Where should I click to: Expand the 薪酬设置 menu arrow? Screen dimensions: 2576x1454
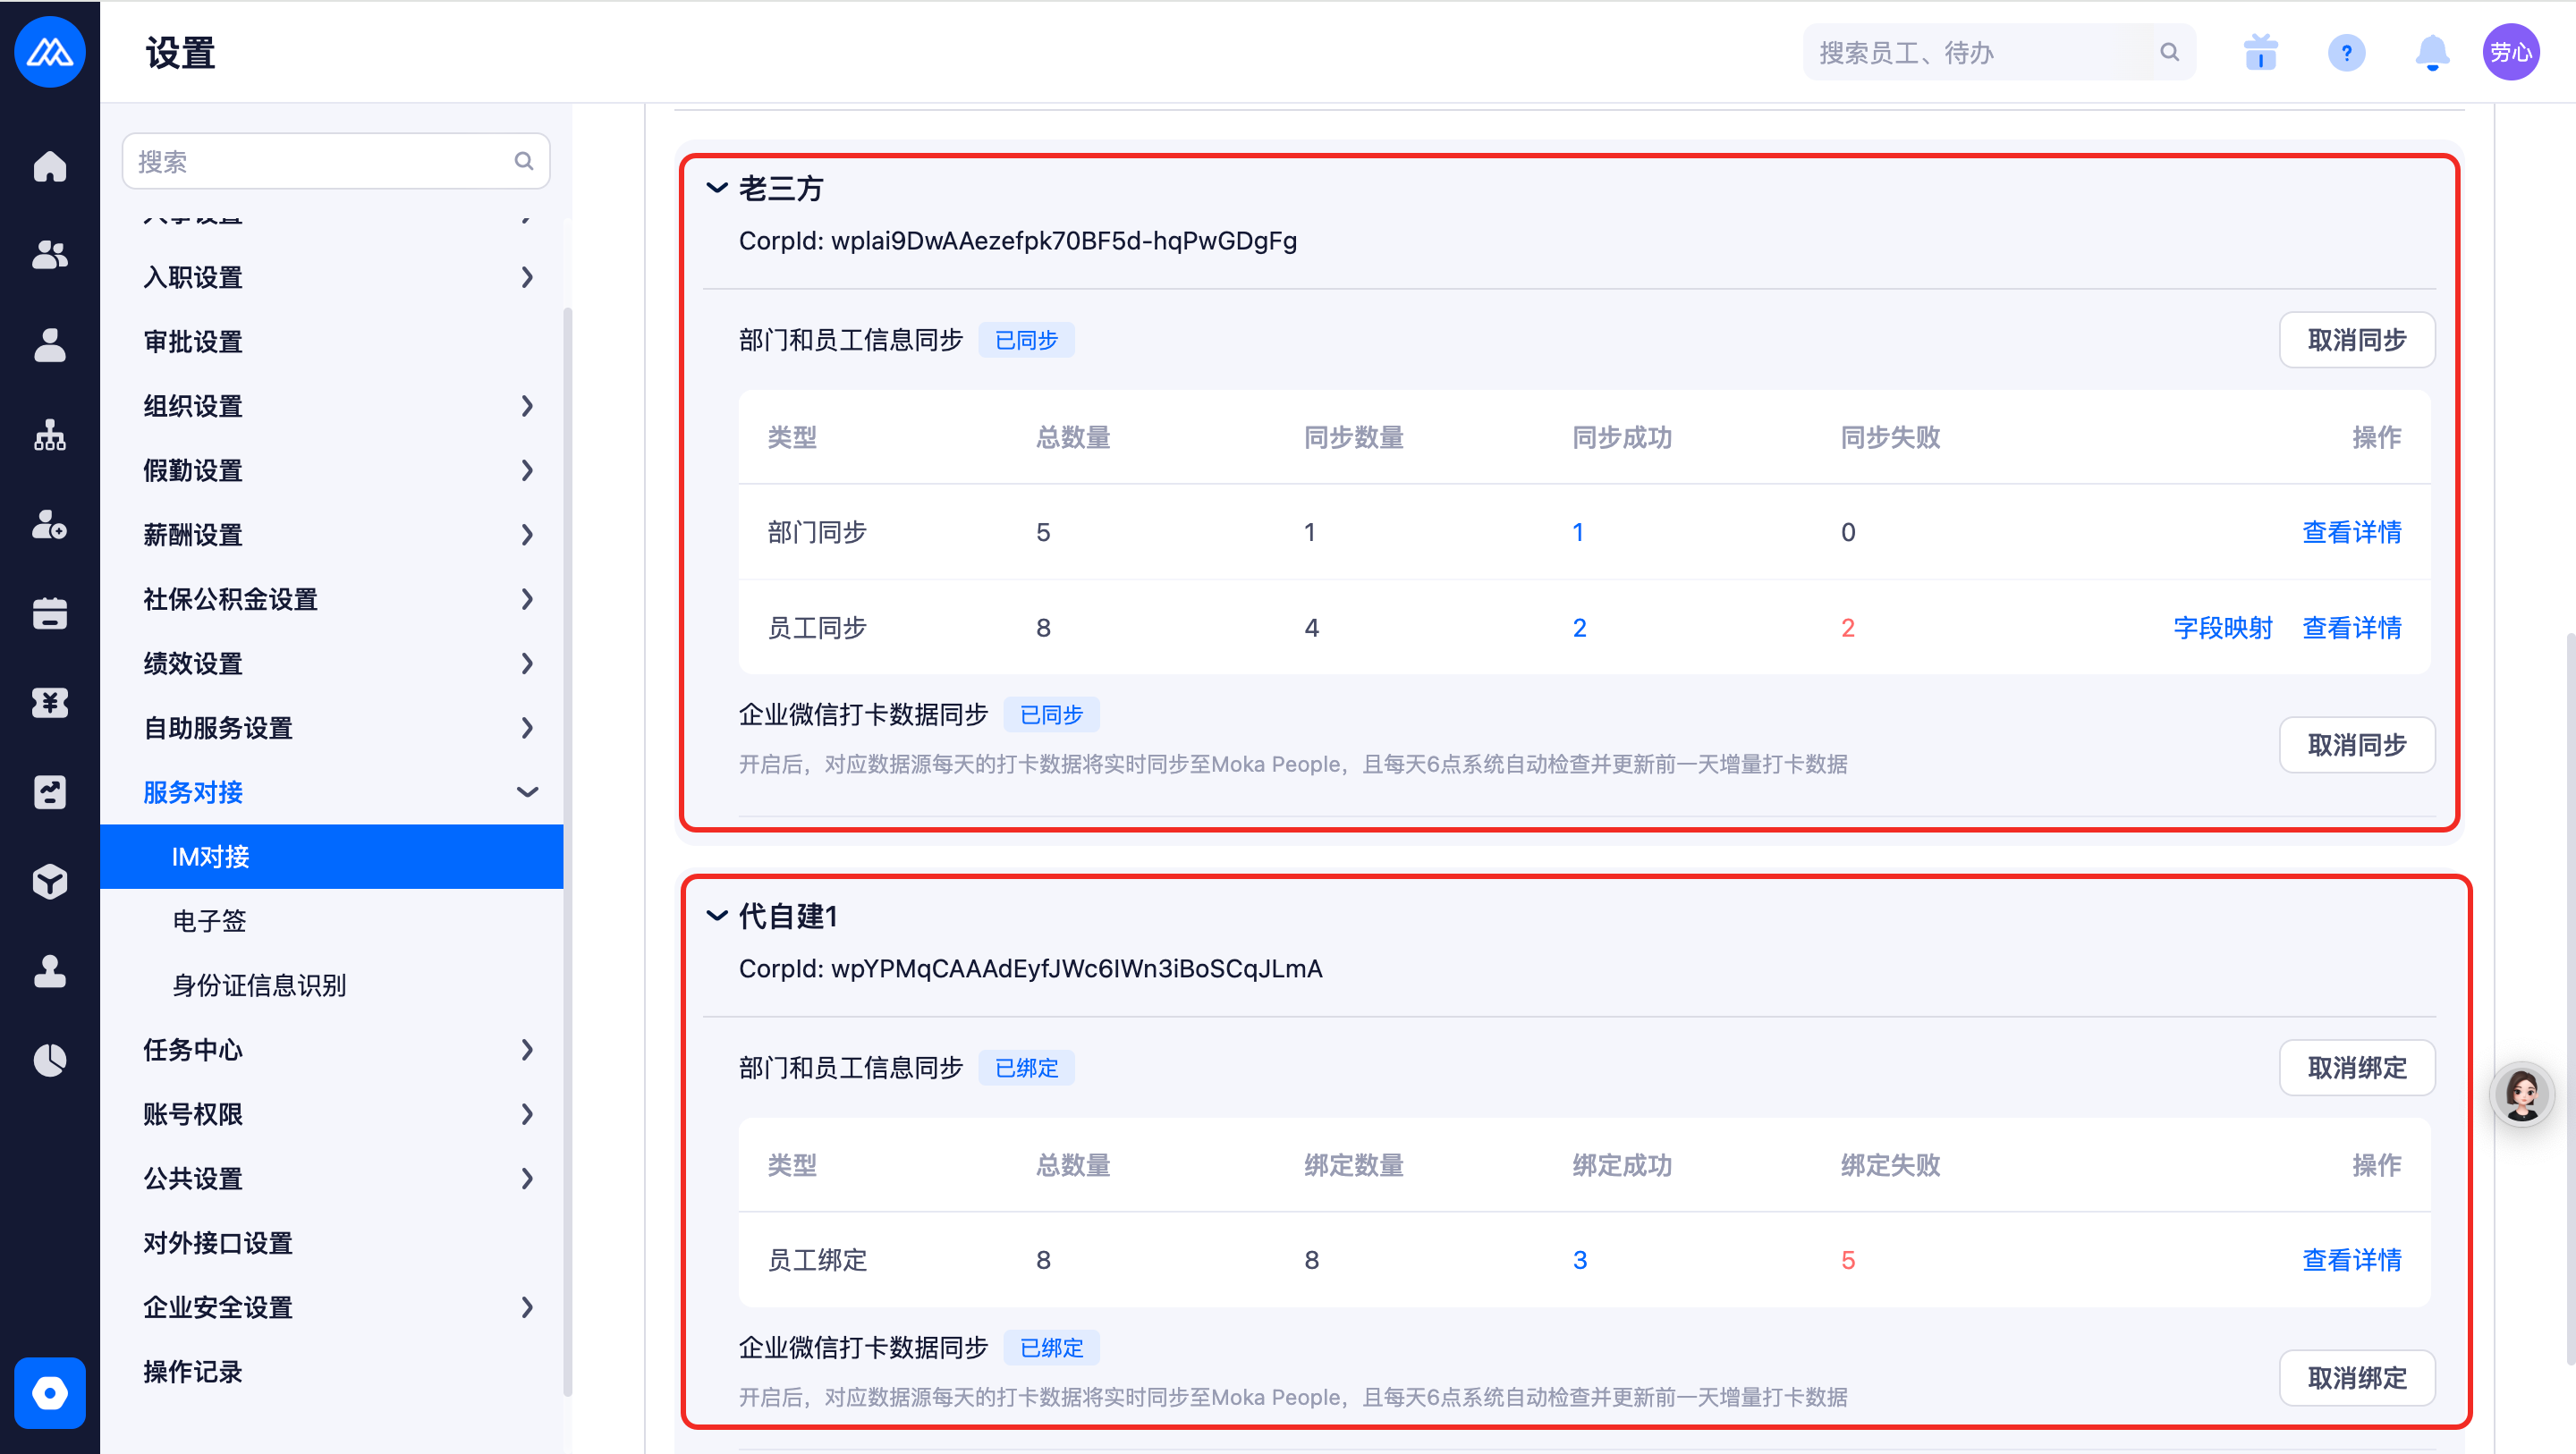coord(527,535)
